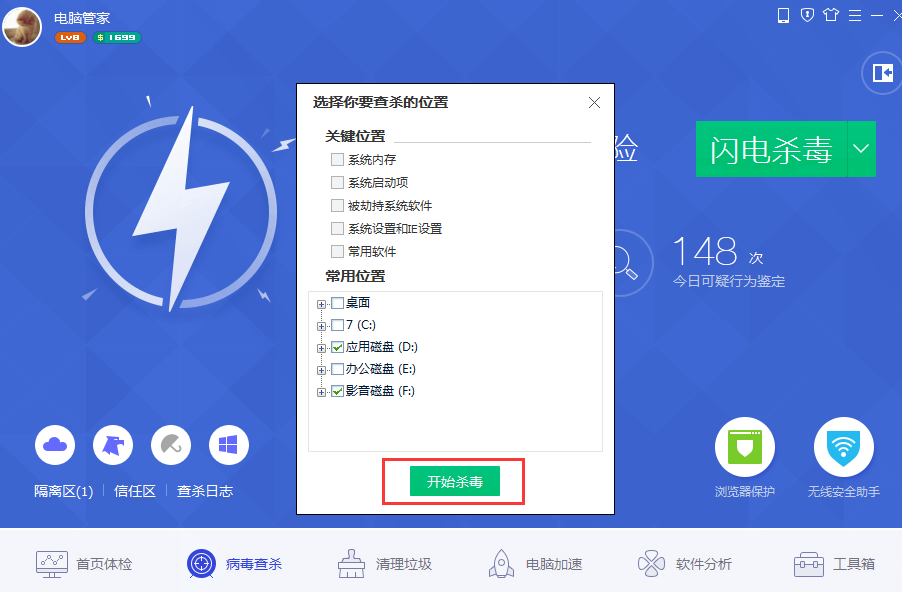Open the 查杀日志 link
The height and width of the screenshot is (592, 902).
click(x=205, y=491)
